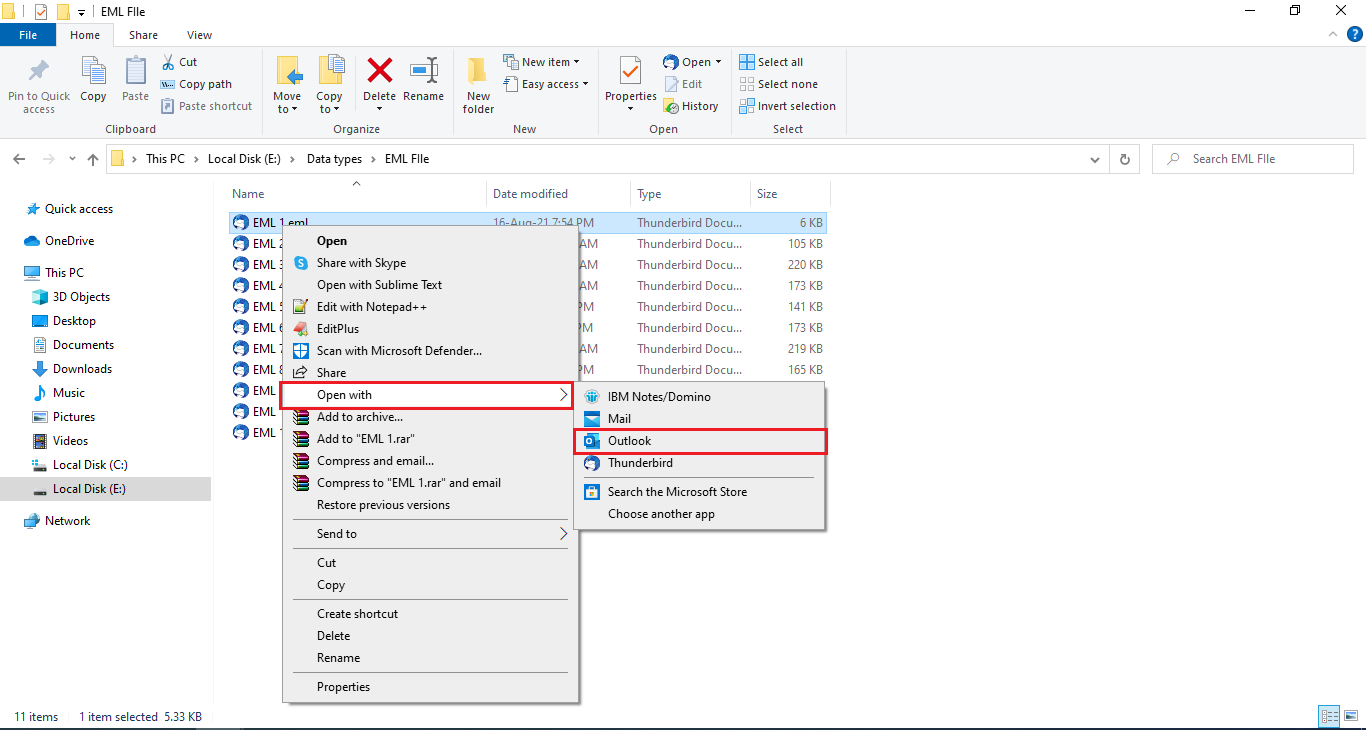Click the ribbon Cut scissors button
This screenshot has height=730, width=1366.
pyautogui.click(x=179, y=62)
